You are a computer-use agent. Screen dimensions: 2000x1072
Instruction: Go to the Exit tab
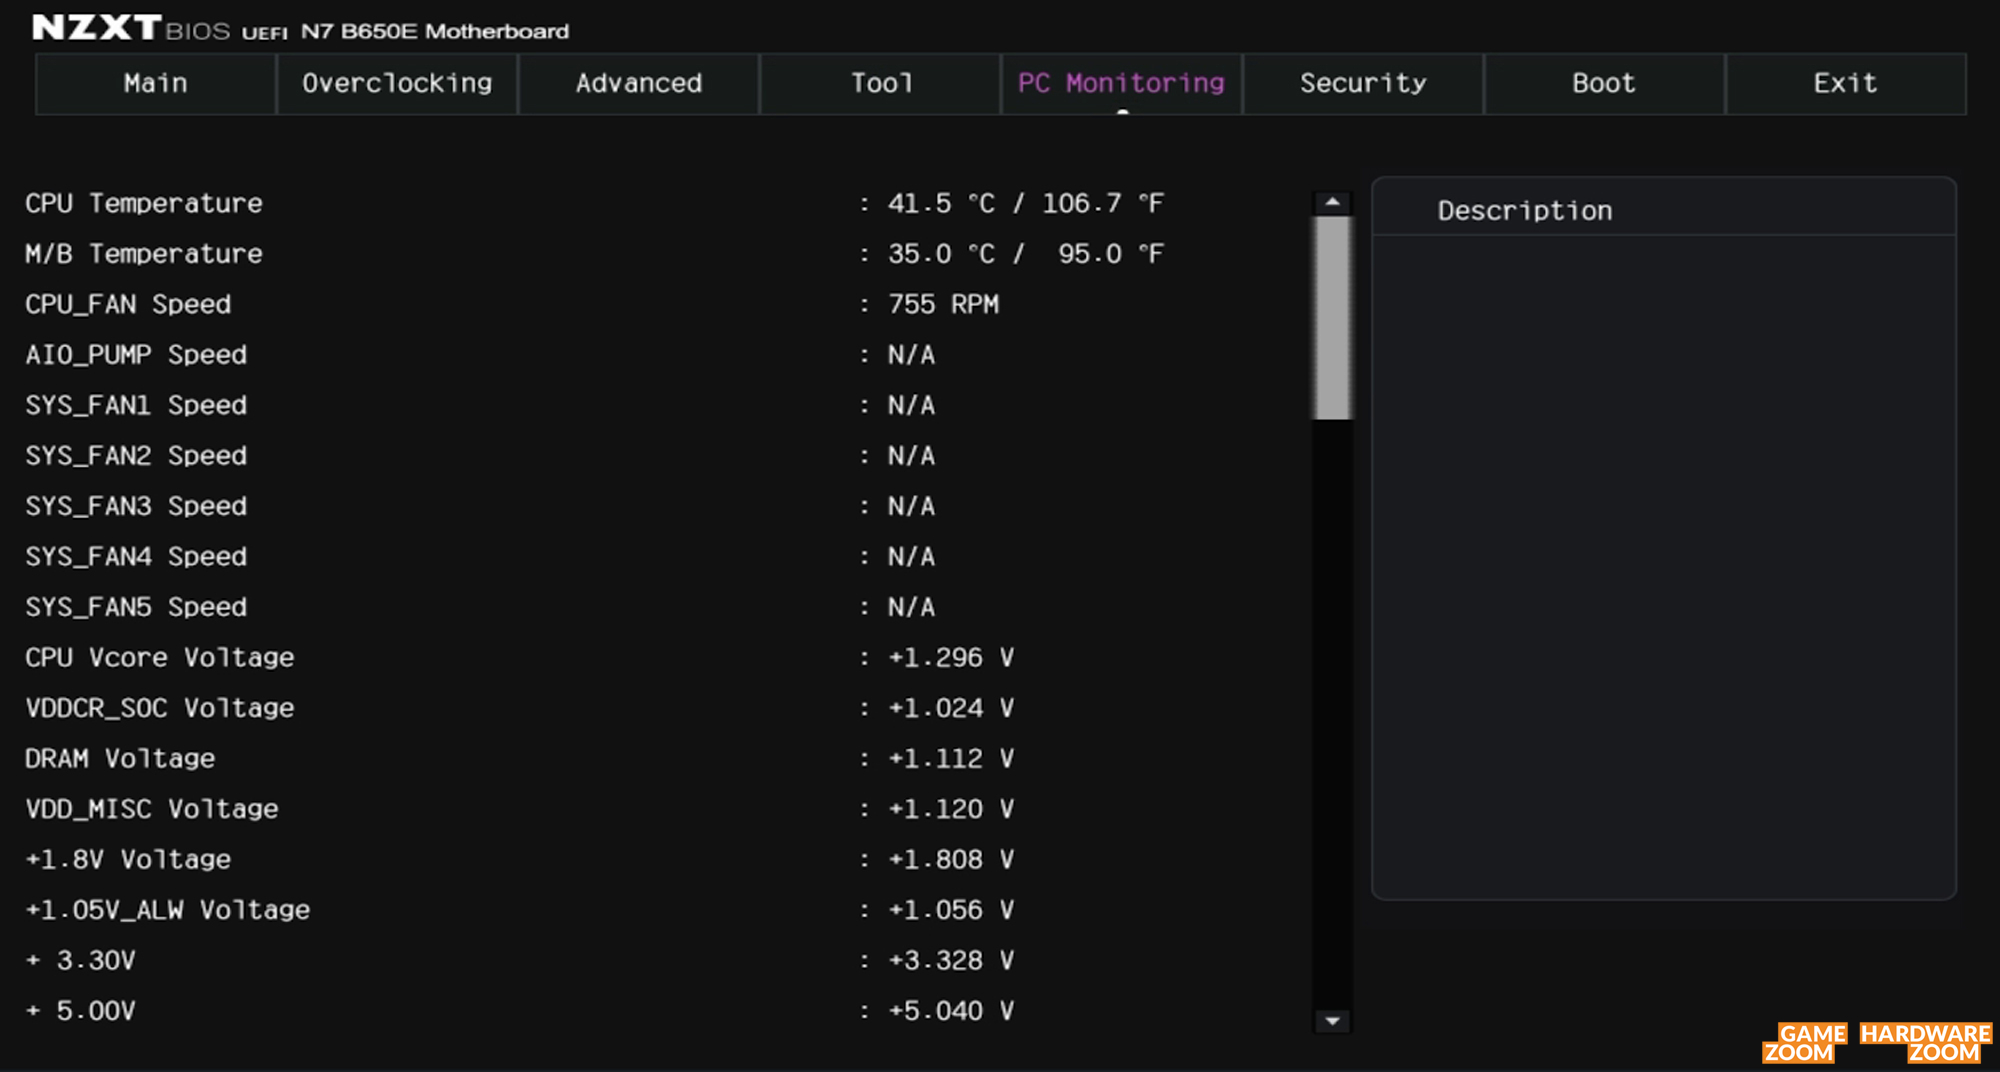[1846, 84]
